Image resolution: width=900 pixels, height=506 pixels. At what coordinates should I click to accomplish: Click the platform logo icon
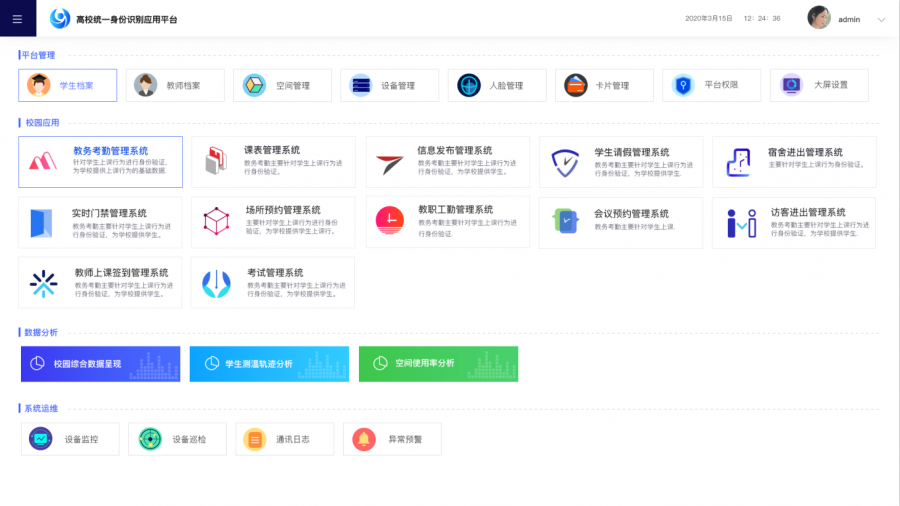[x=60, y=19]
